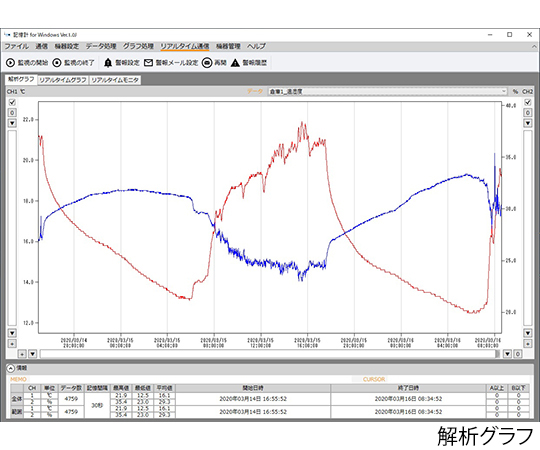Stop monitoring via the 監視の終了 icon
540x450 pixels.
(x=57, y=63)
